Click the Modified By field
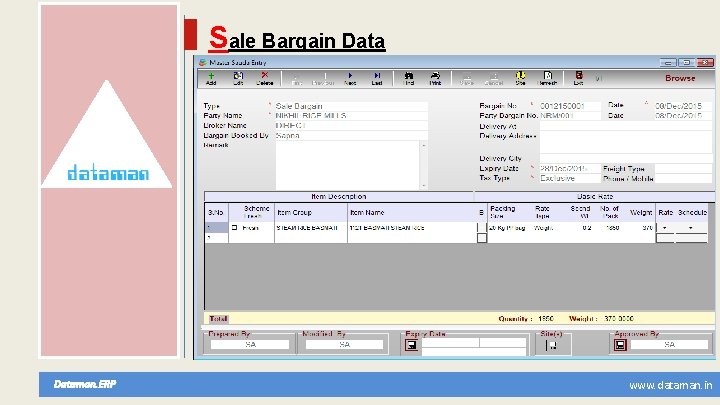Viewport: 720px width, 405px height. coord(344,344)
